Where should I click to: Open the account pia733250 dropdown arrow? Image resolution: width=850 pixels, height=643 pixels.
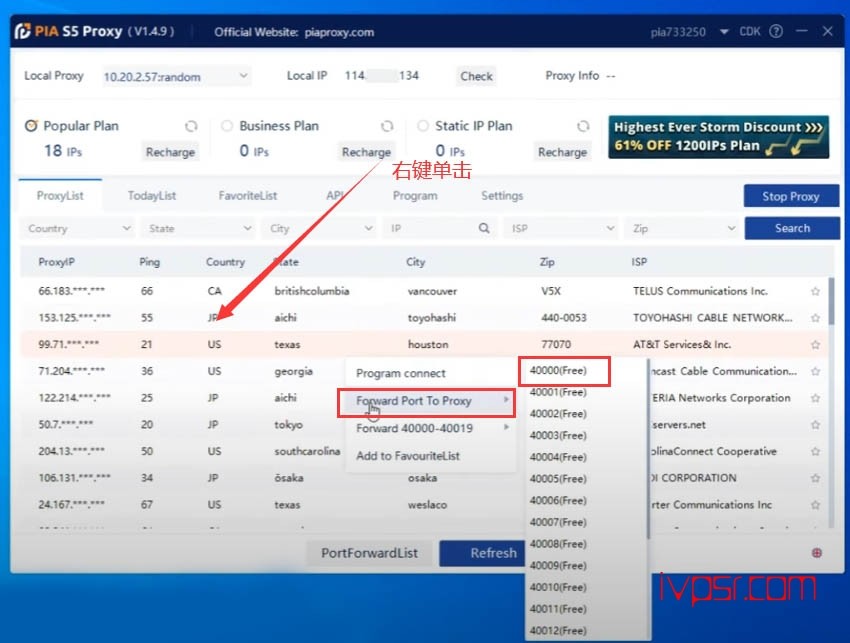click(724, 31)
